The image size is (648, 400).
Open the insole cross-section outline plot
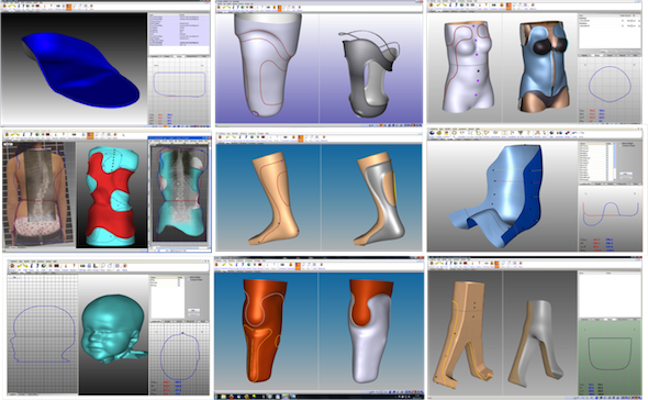[179, 84]
